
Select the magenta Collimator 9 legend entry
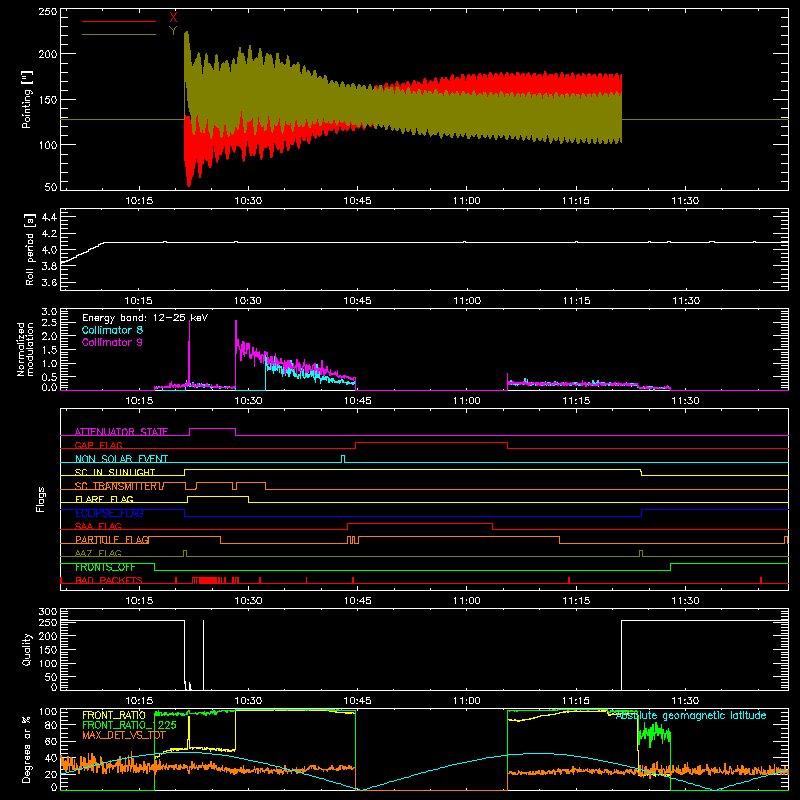(x=112, y=342)
